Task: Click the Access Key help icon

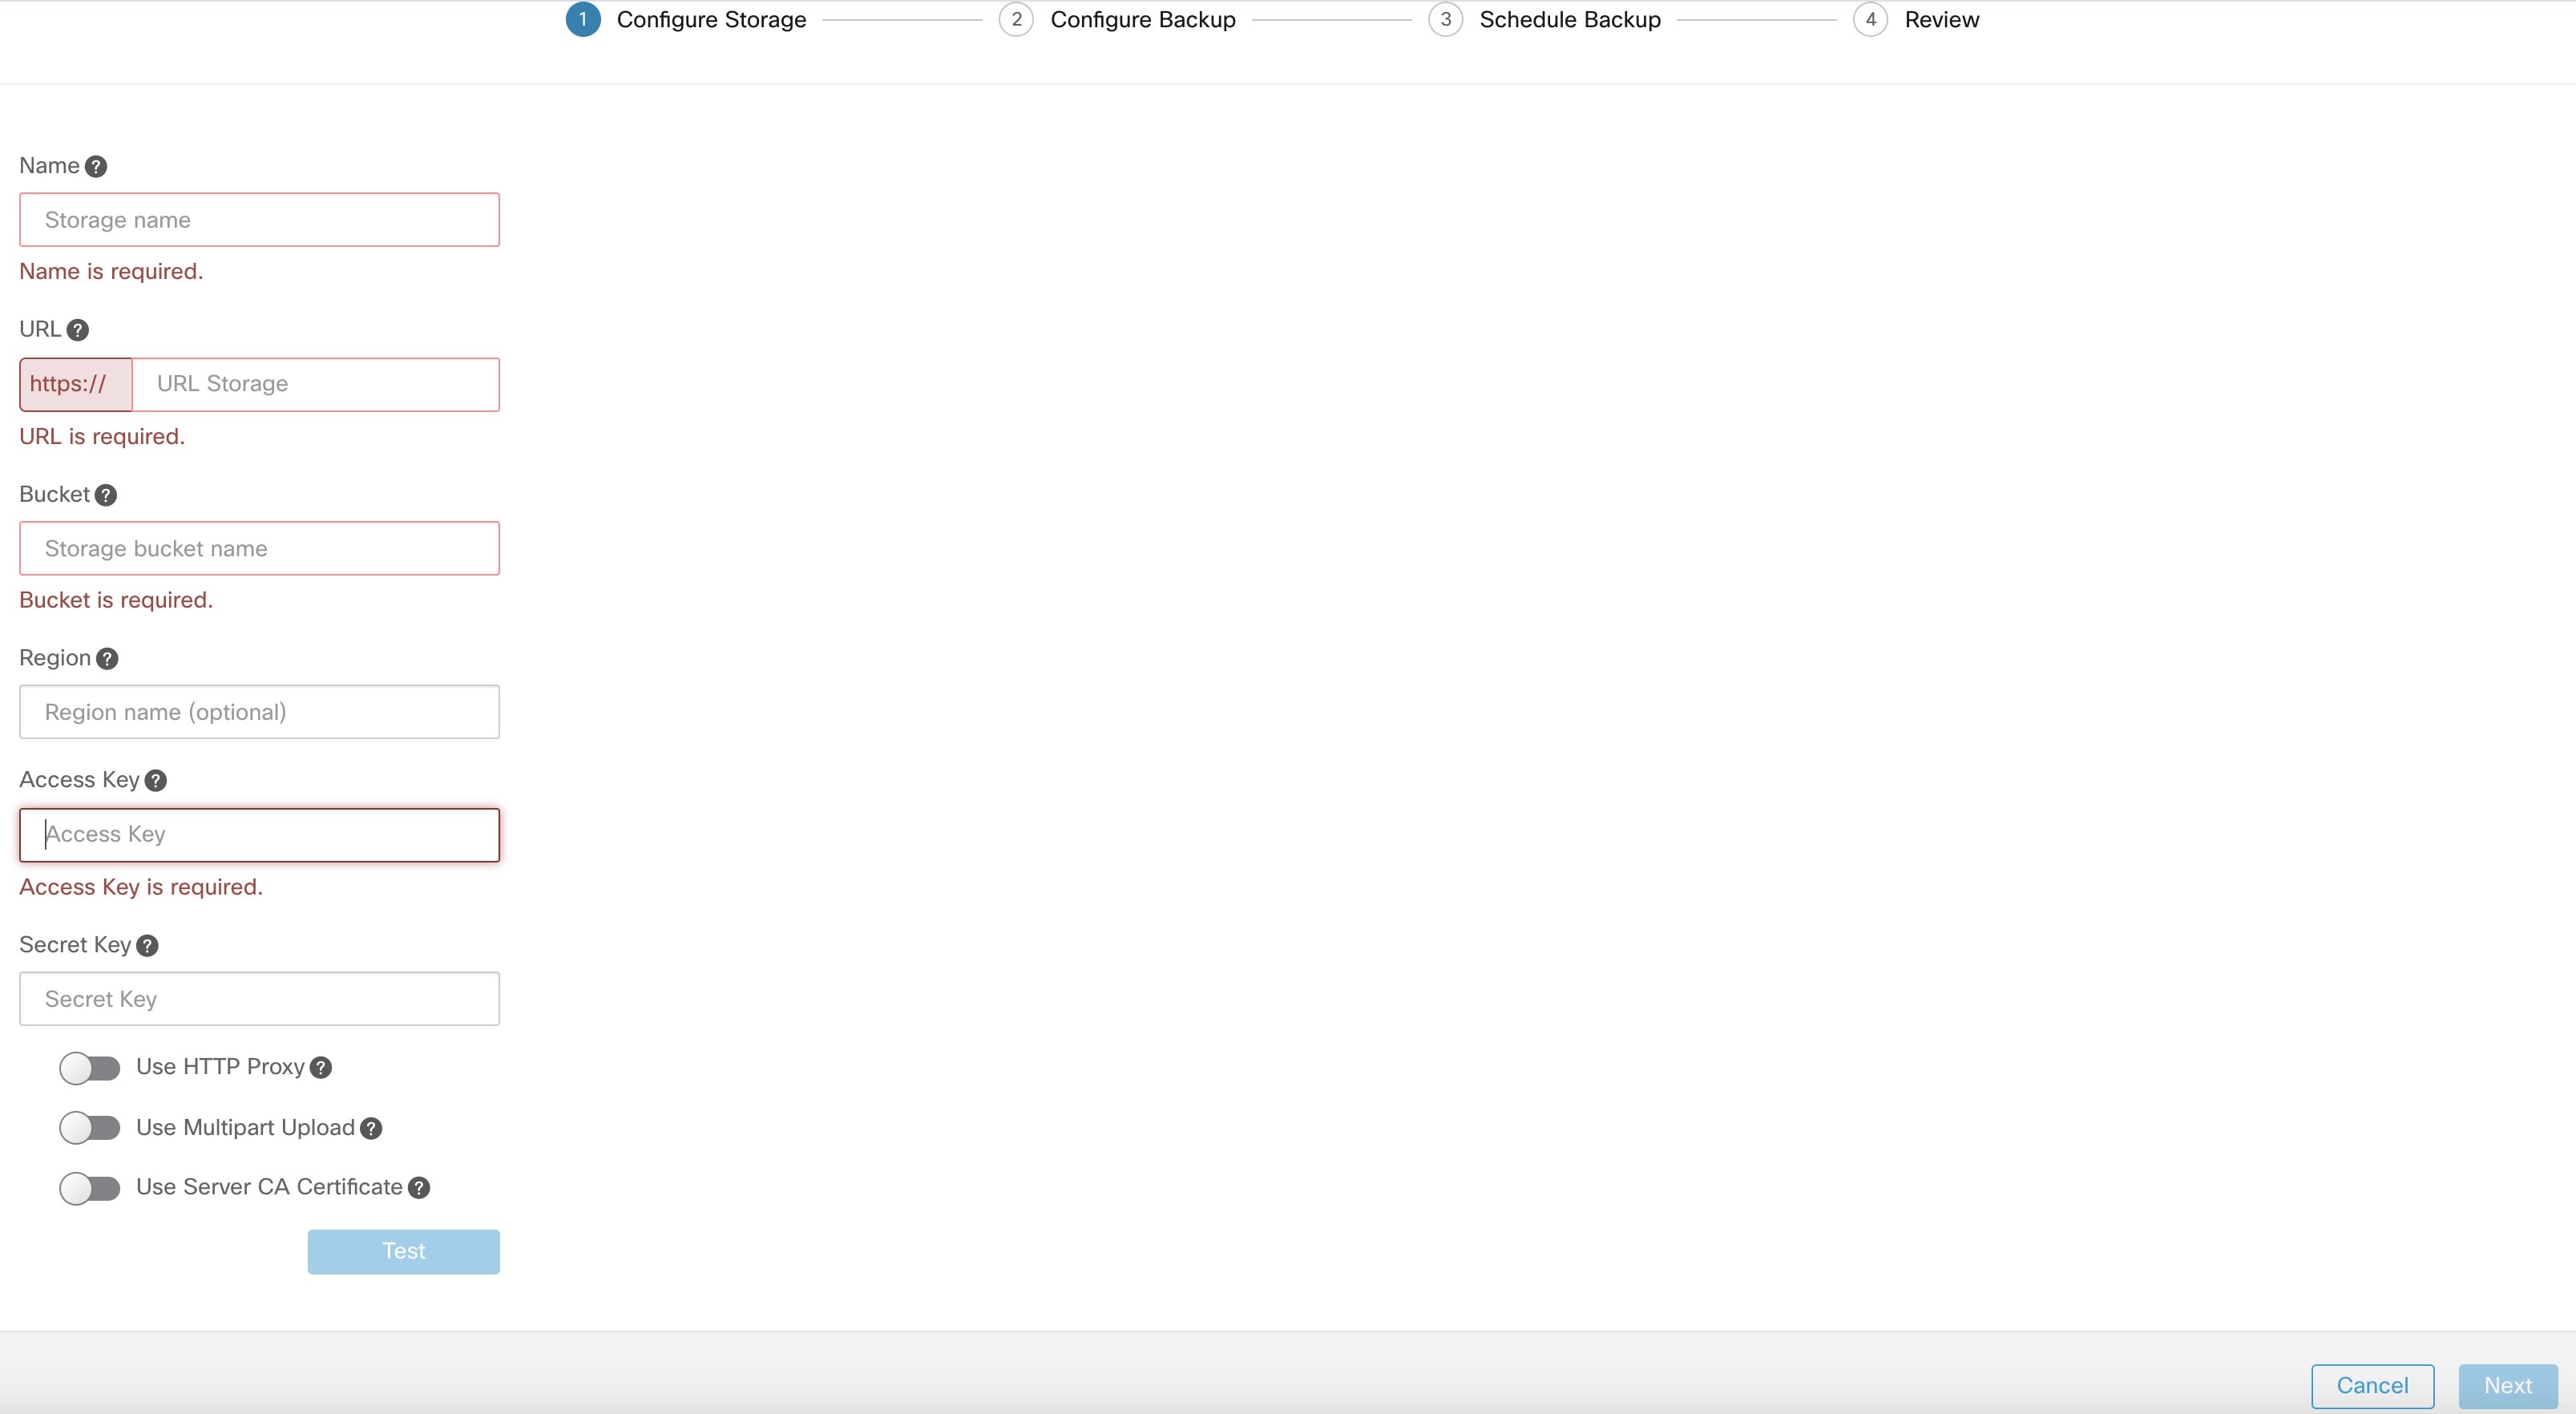Action: [156, 780]
